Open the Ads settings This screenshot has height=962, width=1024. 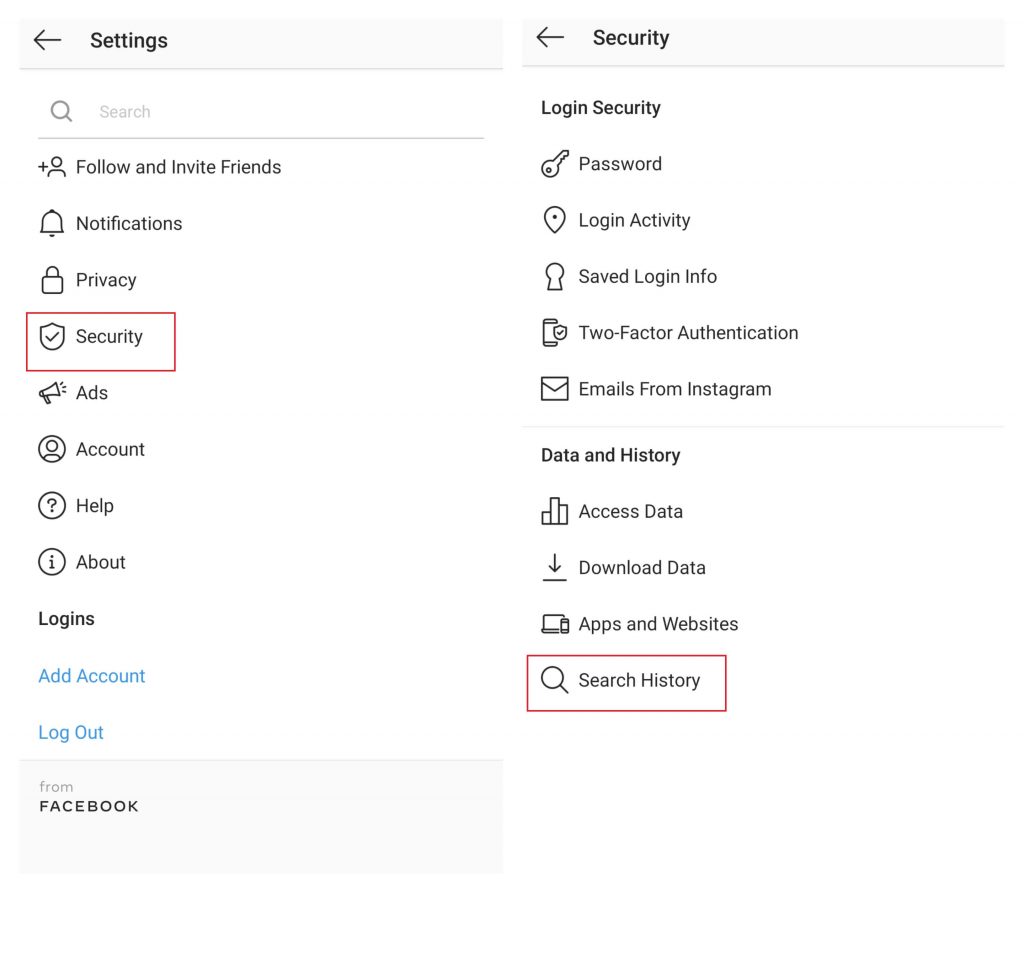coord(91,393)
